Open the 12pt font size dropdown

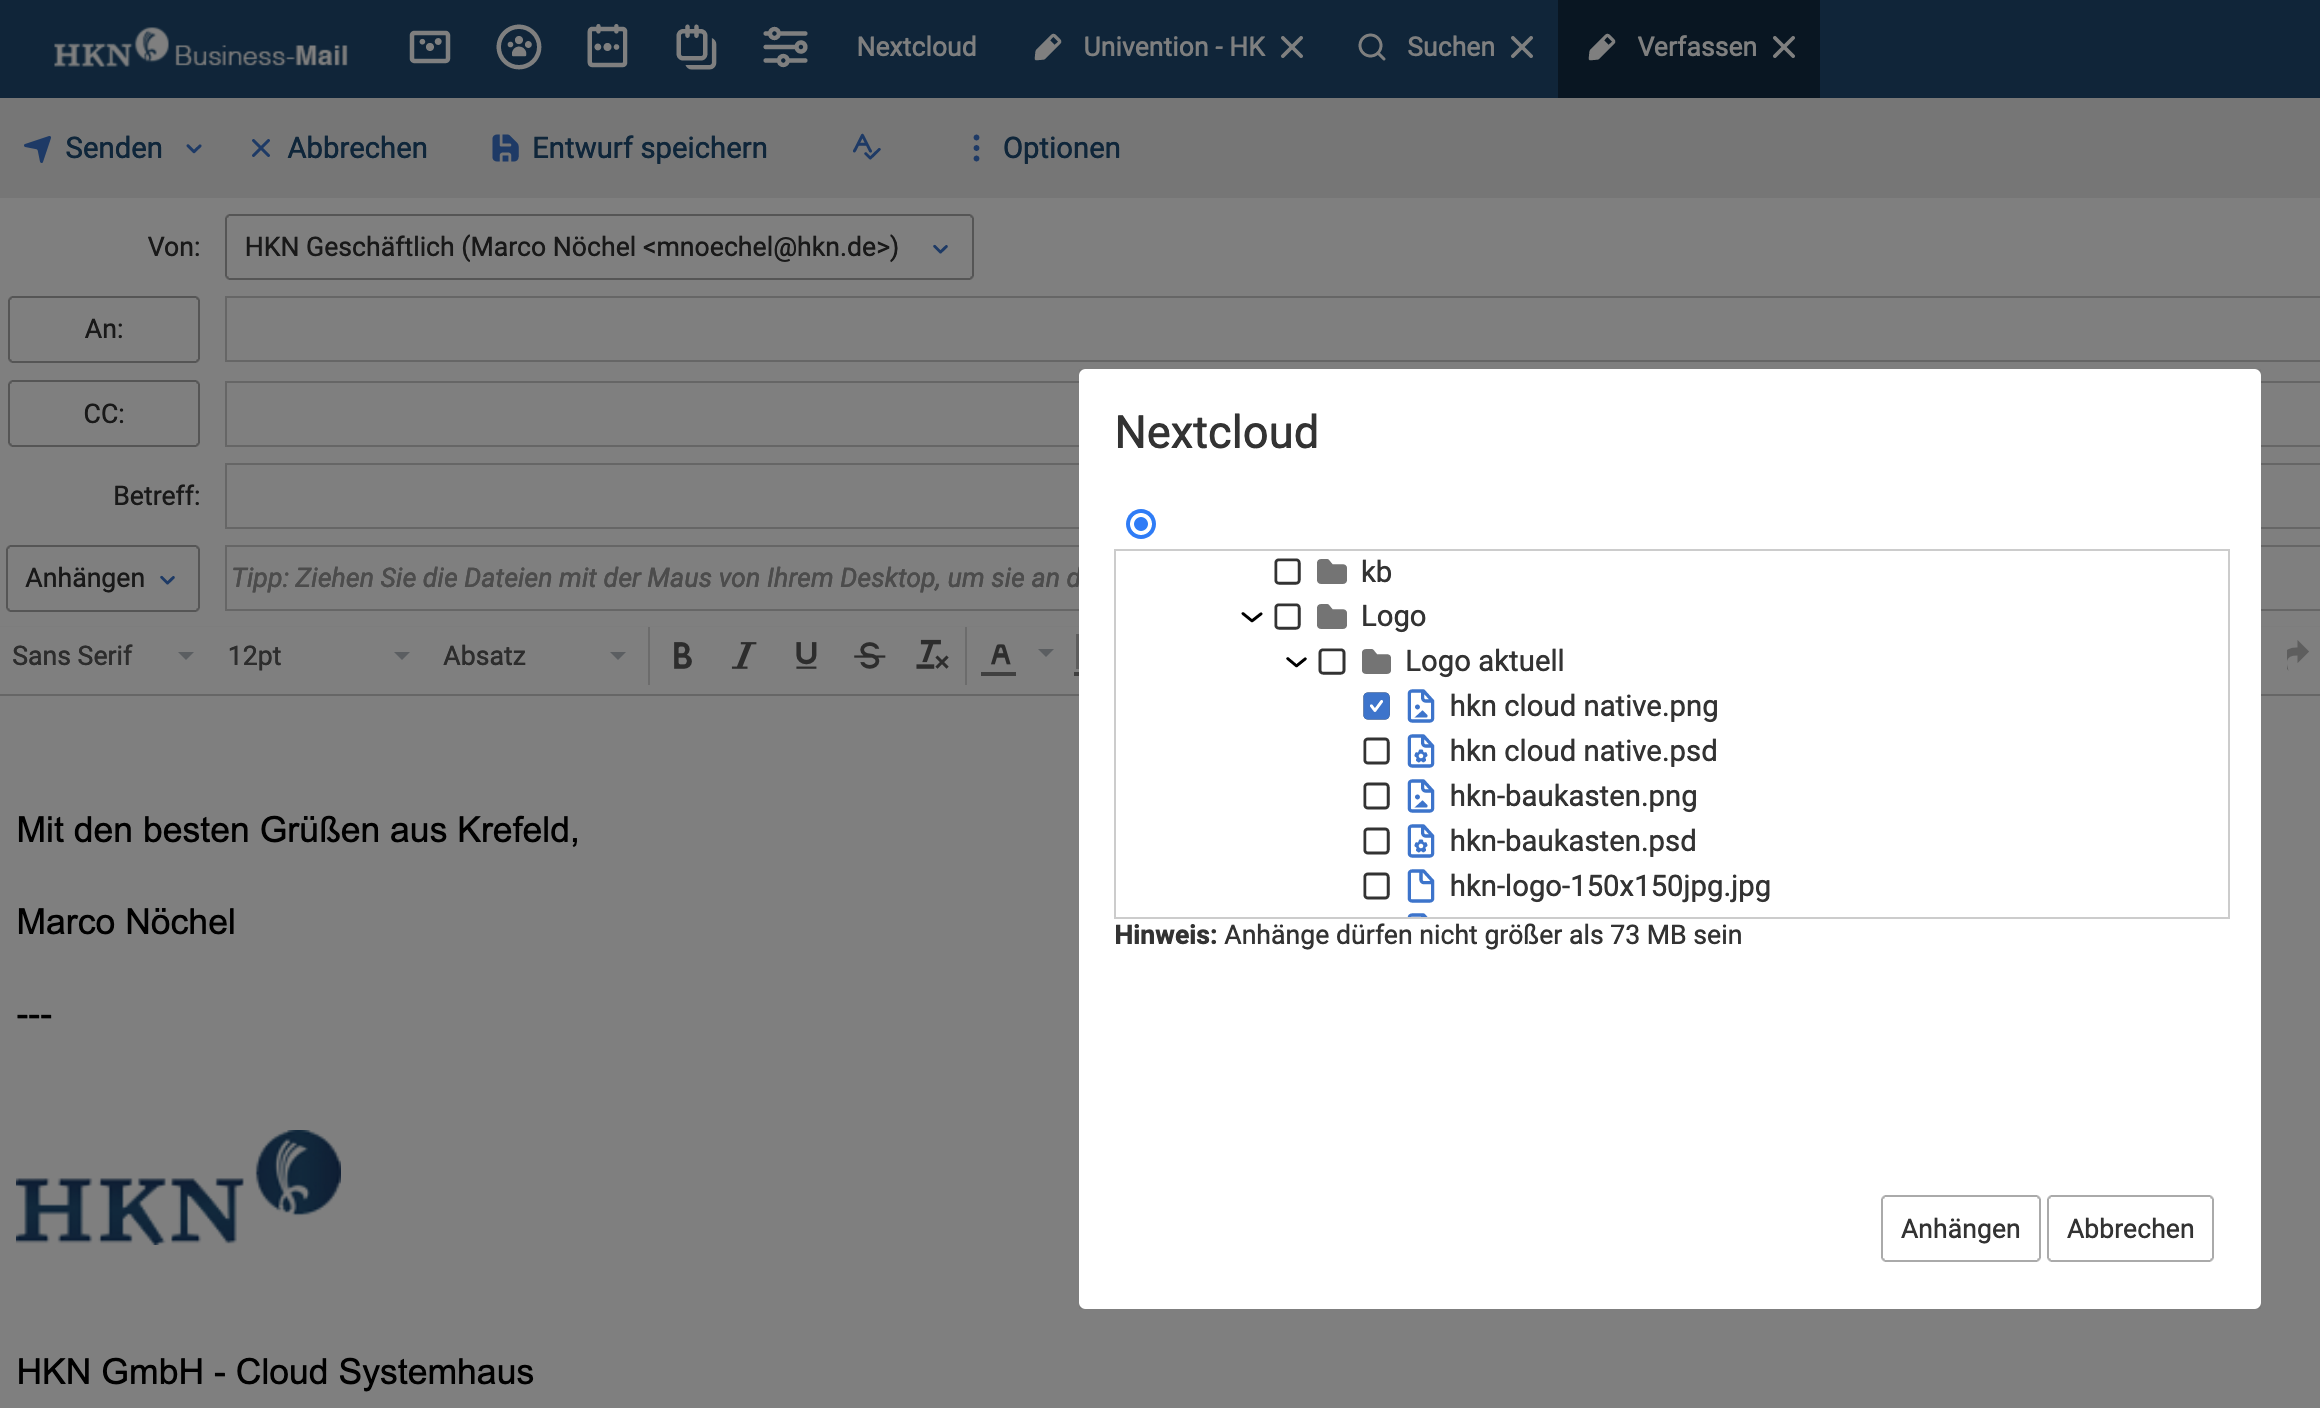(318, 656)
